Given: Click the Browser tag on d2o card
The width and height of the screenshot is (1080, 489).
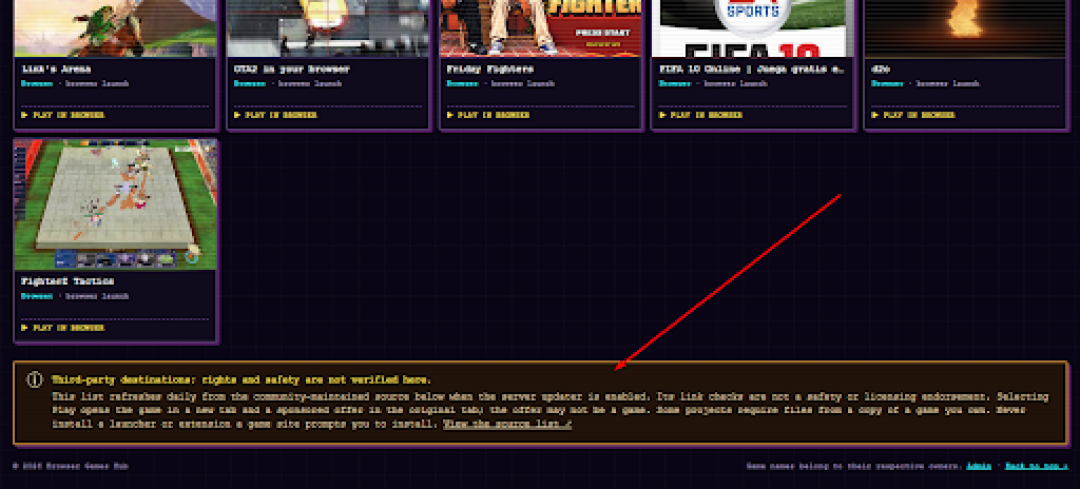Looking at the screenshot, I should click(x=887, y=84).
